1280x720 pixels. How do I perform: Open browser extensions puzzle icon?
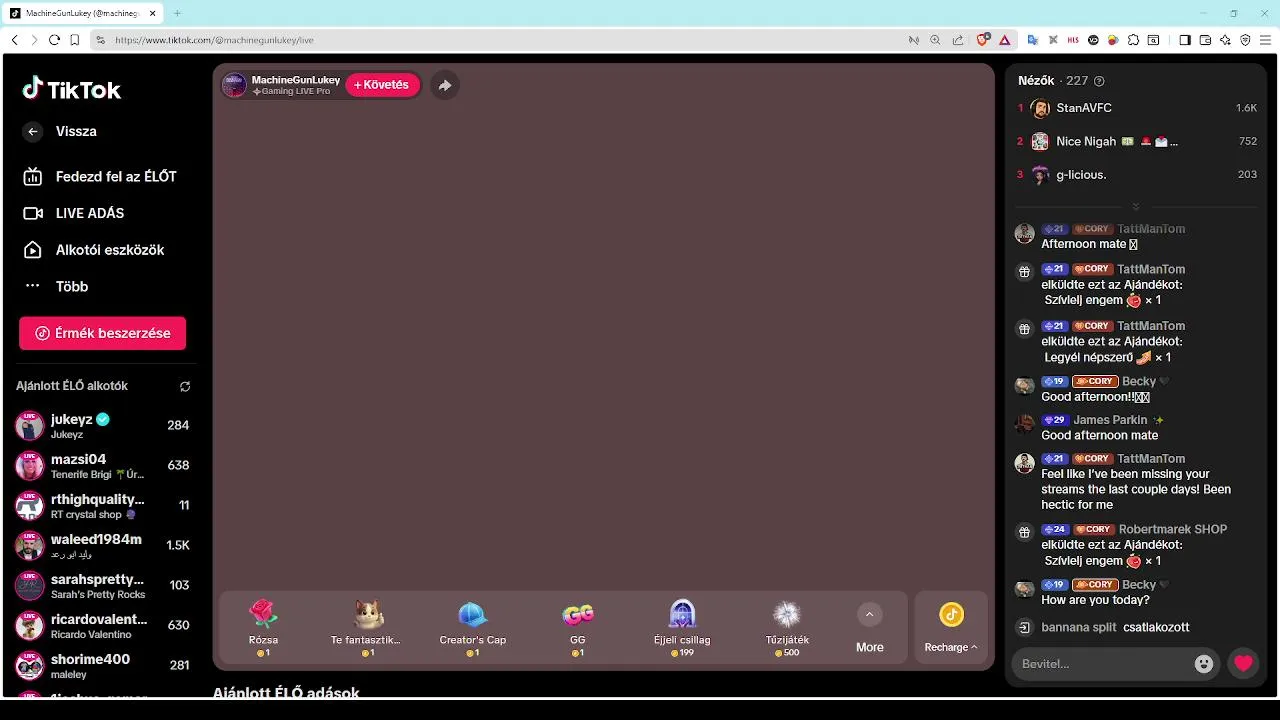click(1133, 40)
